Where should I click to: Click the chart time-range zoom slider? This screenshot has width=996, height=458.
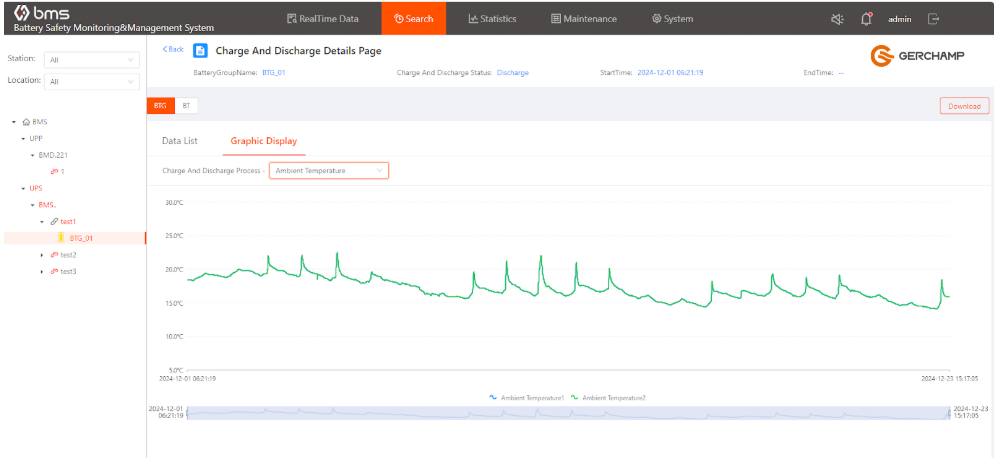(567, 413)
